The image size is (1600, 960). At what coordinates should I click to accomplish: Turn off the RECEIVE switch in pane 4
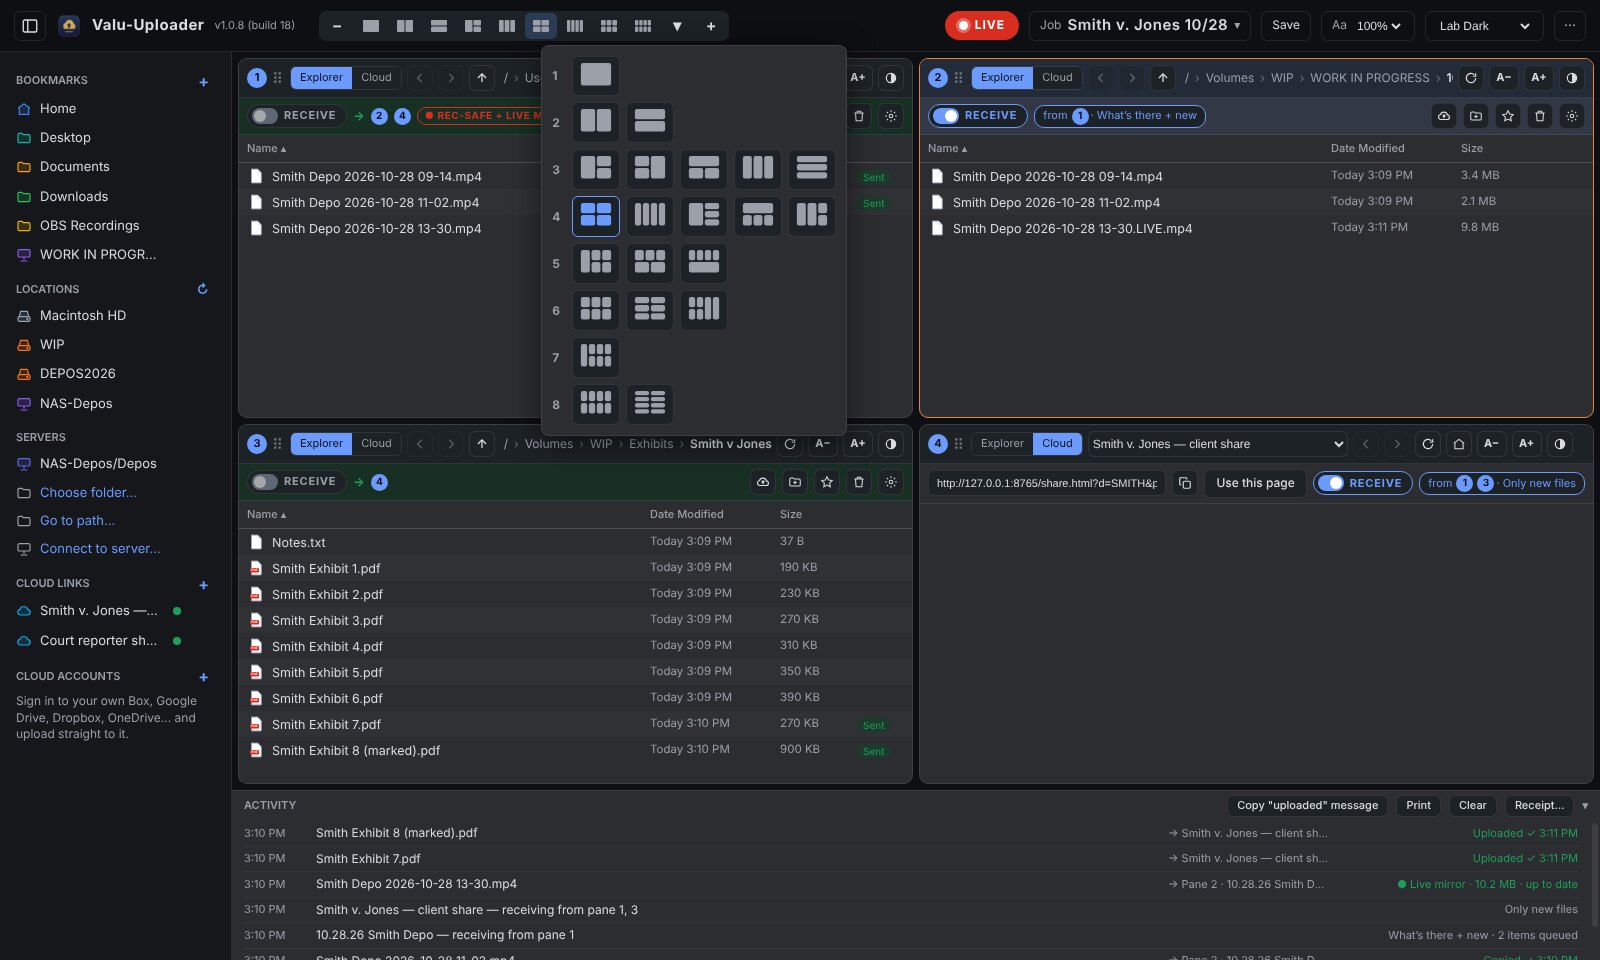tap(1331, 483)
